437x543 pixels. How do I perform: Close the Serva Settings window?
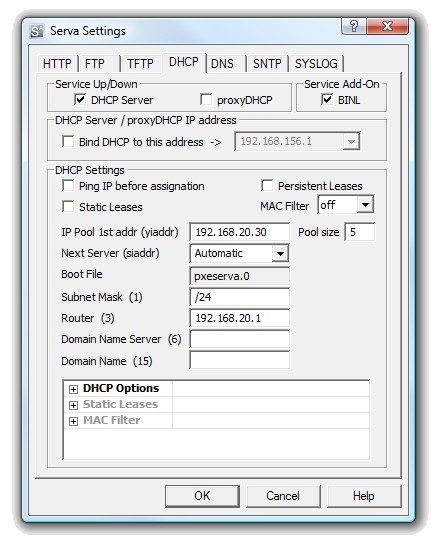coord(387,26)
